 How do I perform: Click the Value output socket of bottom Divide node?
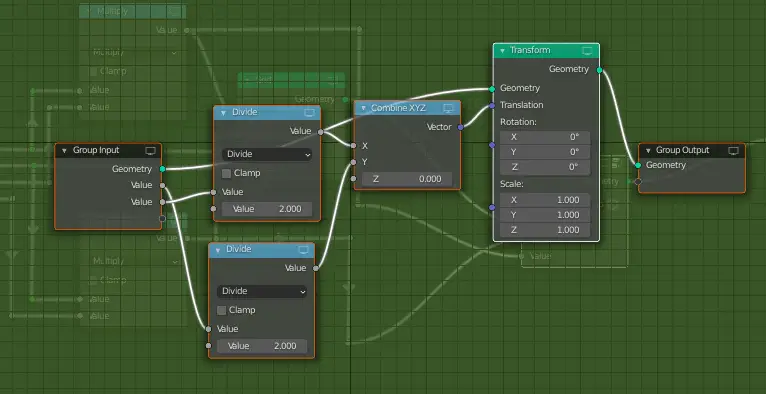click(x=316, y=268)
